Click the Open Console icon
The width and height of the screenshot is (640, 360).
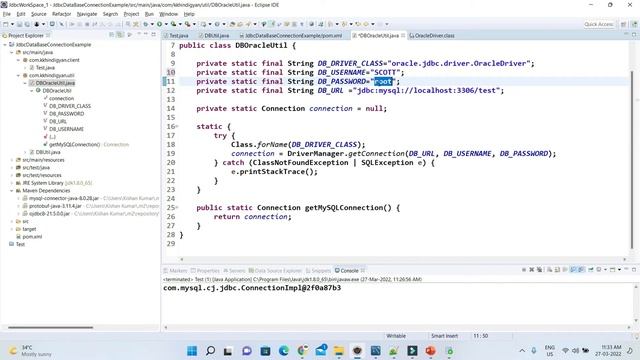click(612, 270)
